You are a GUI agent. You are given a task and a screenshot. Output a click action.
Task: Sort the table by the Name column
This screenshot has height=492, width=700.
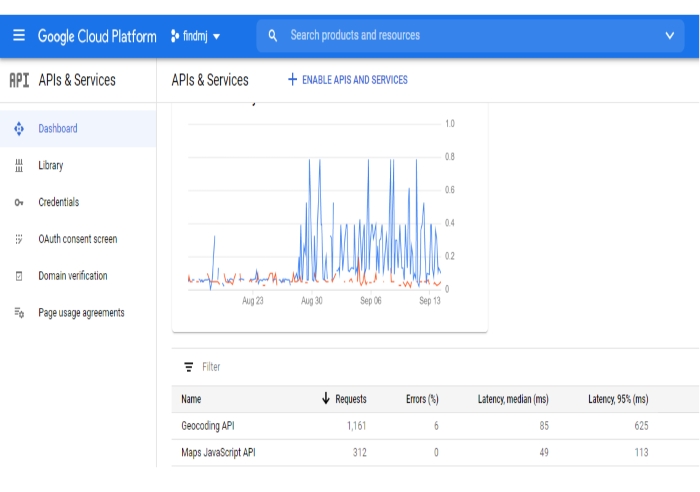tap(191, 399)
